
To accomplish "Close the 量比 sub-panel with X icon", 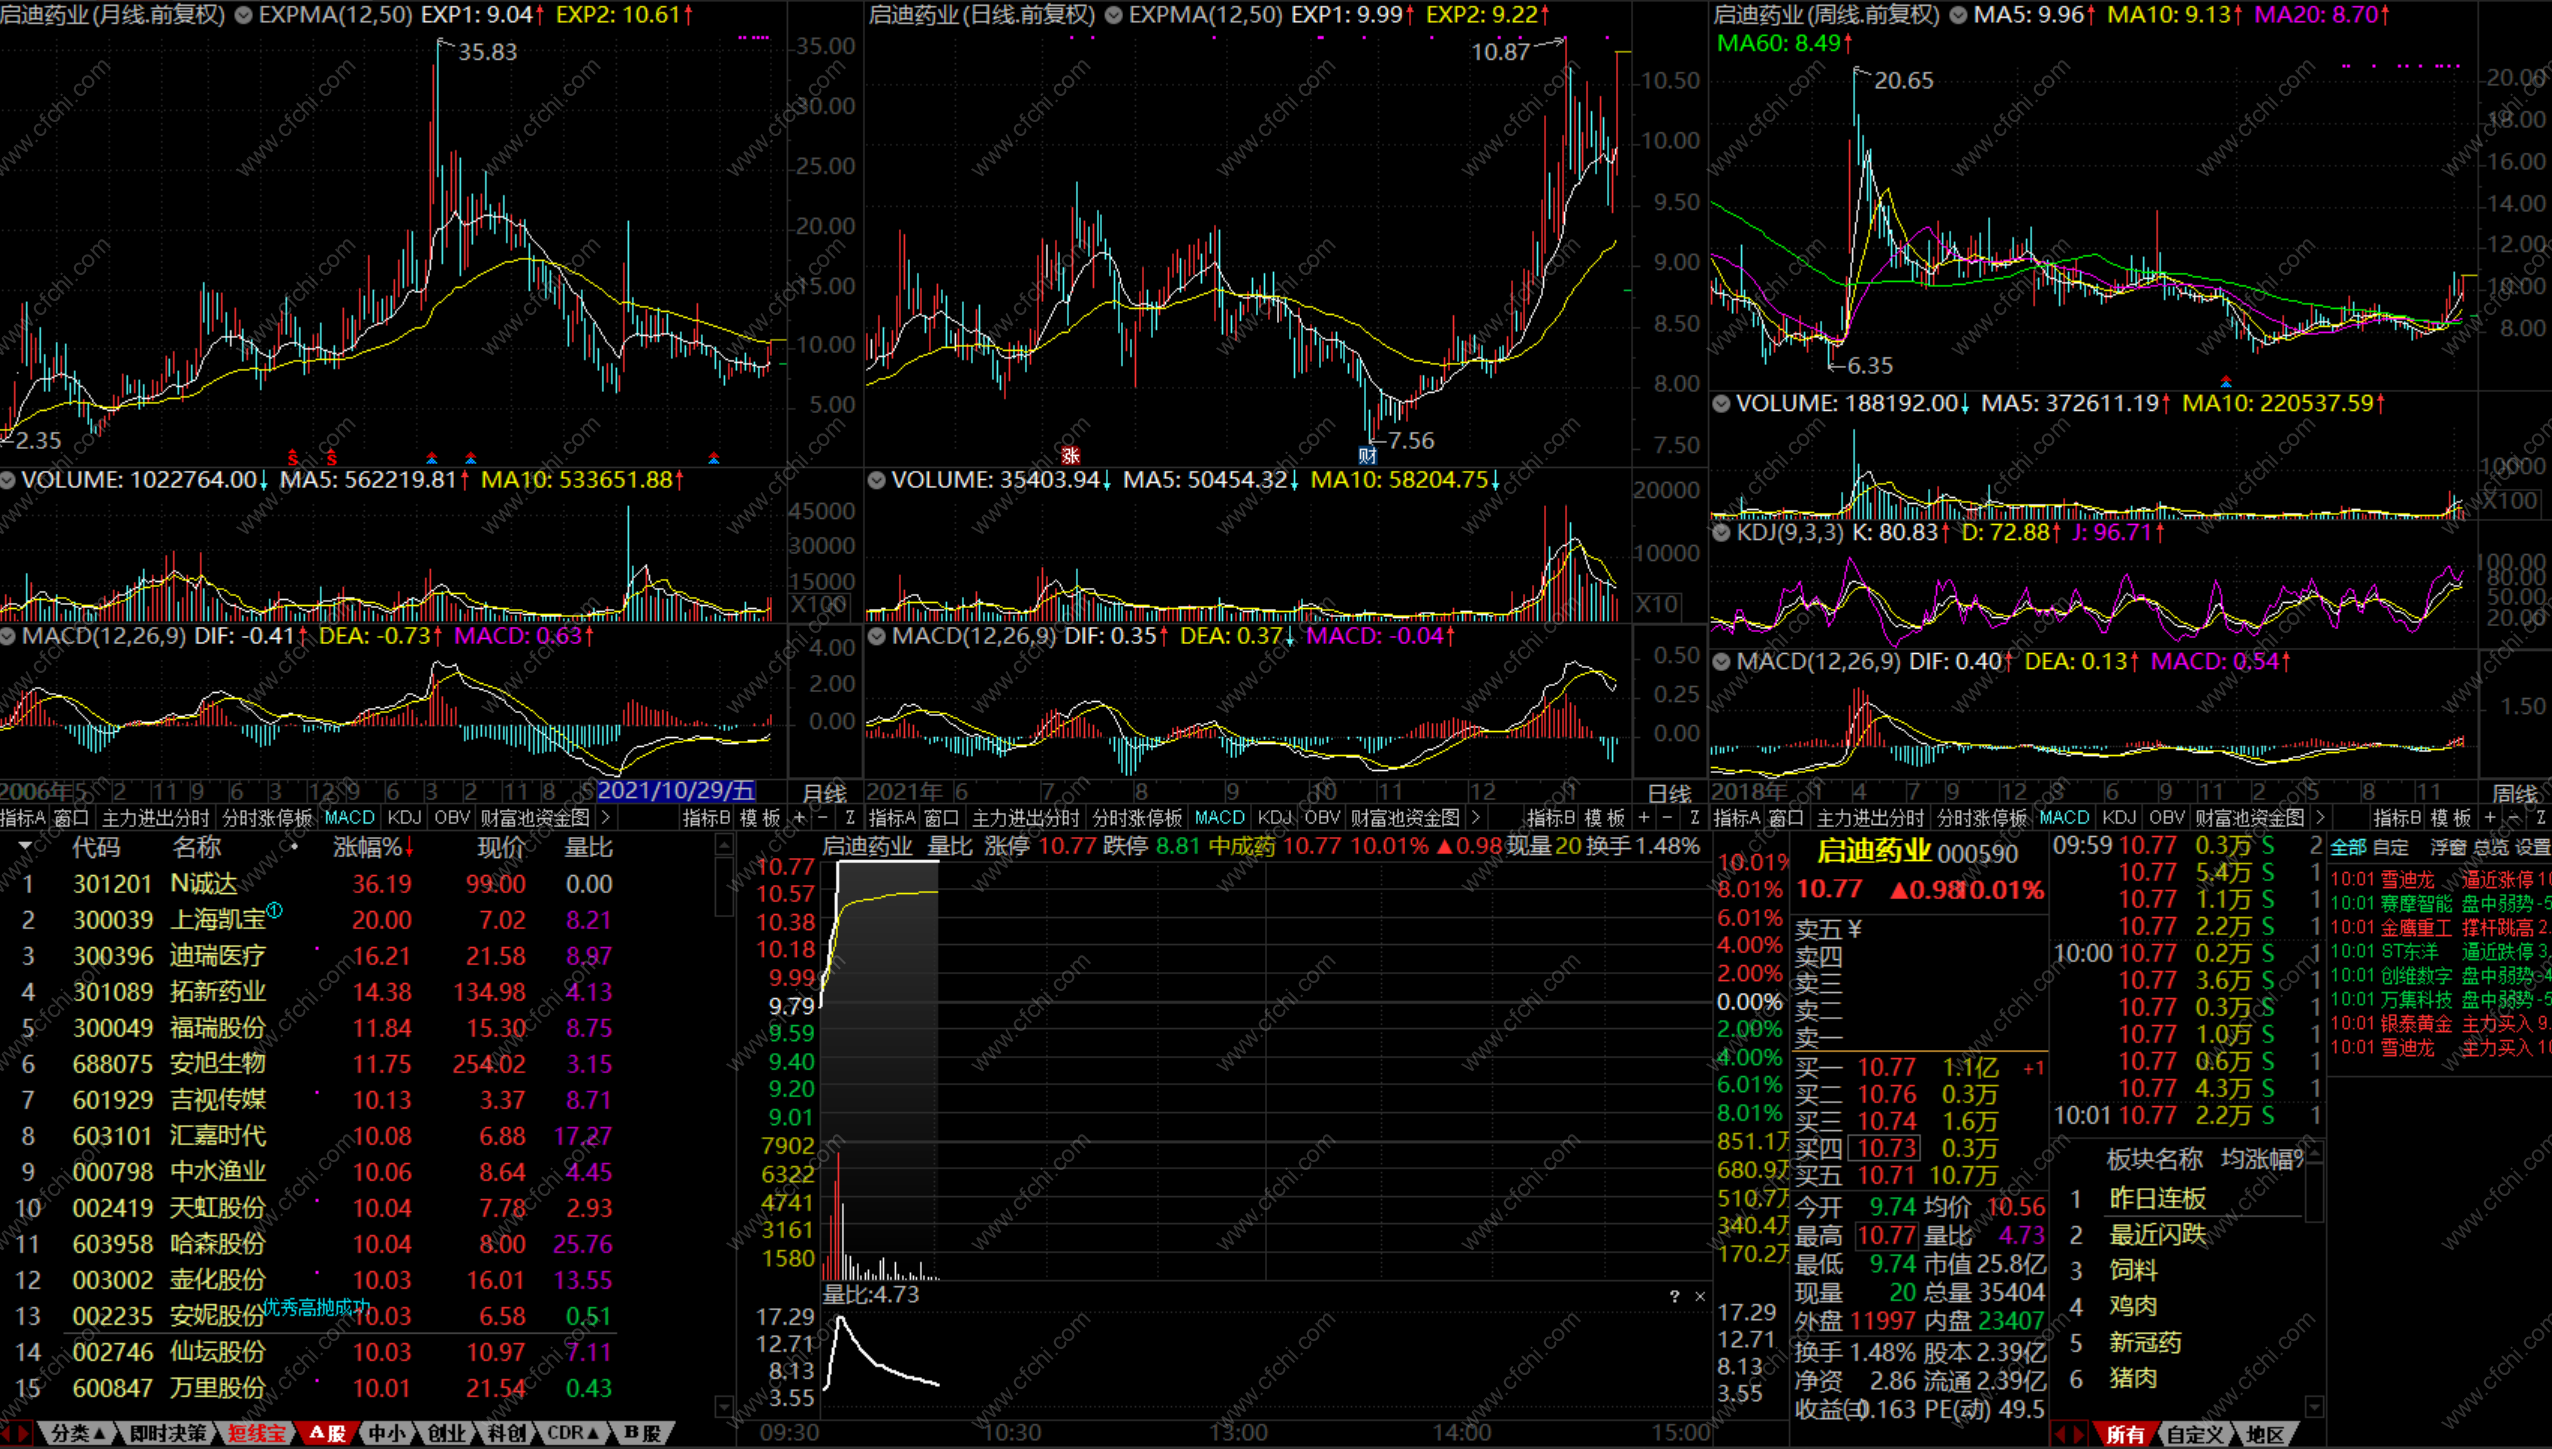I will pos(1700,1296).
